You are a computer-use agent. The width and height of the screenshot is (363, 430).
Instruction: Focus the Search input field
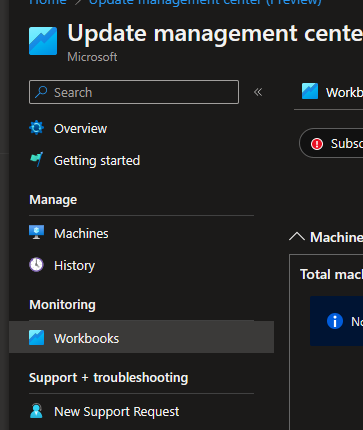134,92
